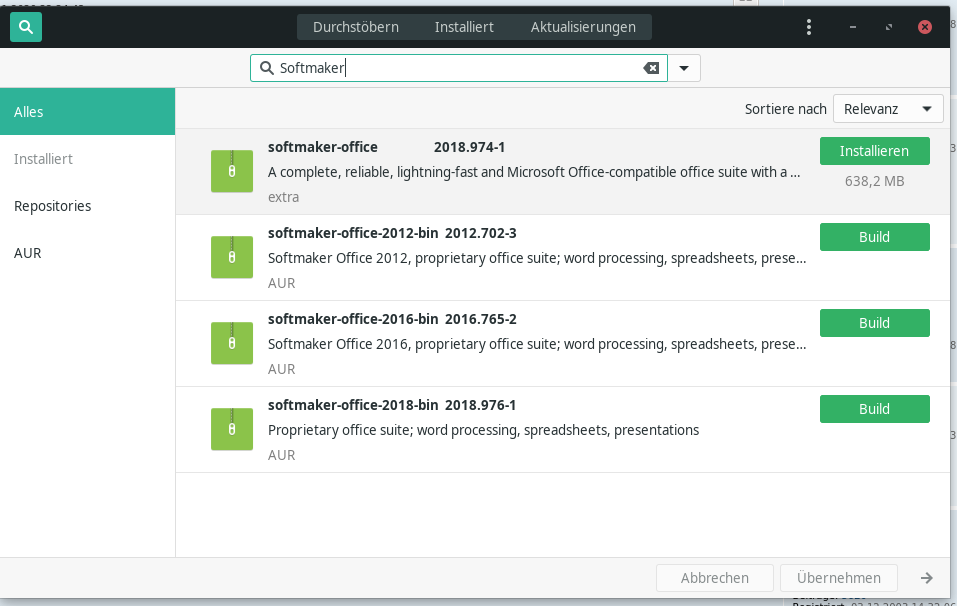Click the softmaker-office-2018-bin package icon
957x606 pixels.
(x=232, y=429)
